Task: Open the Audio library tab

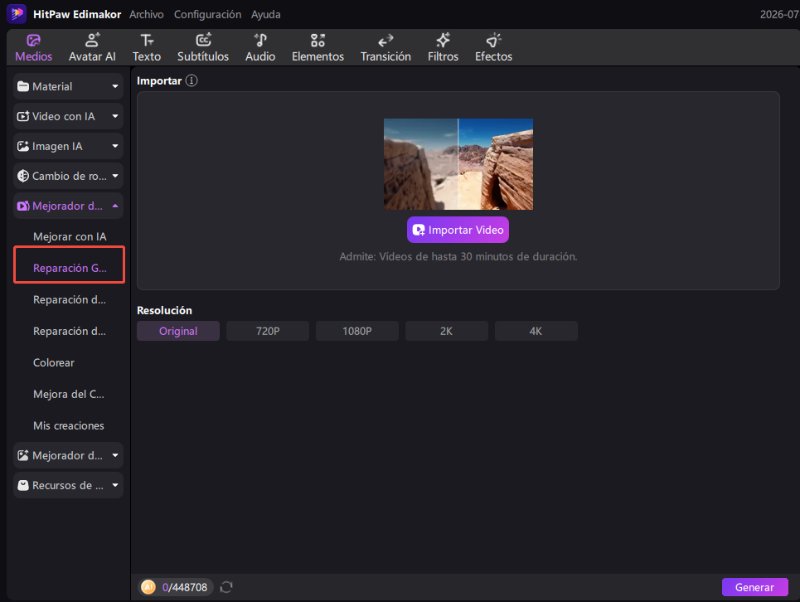Action: click(x=260, y=48)
